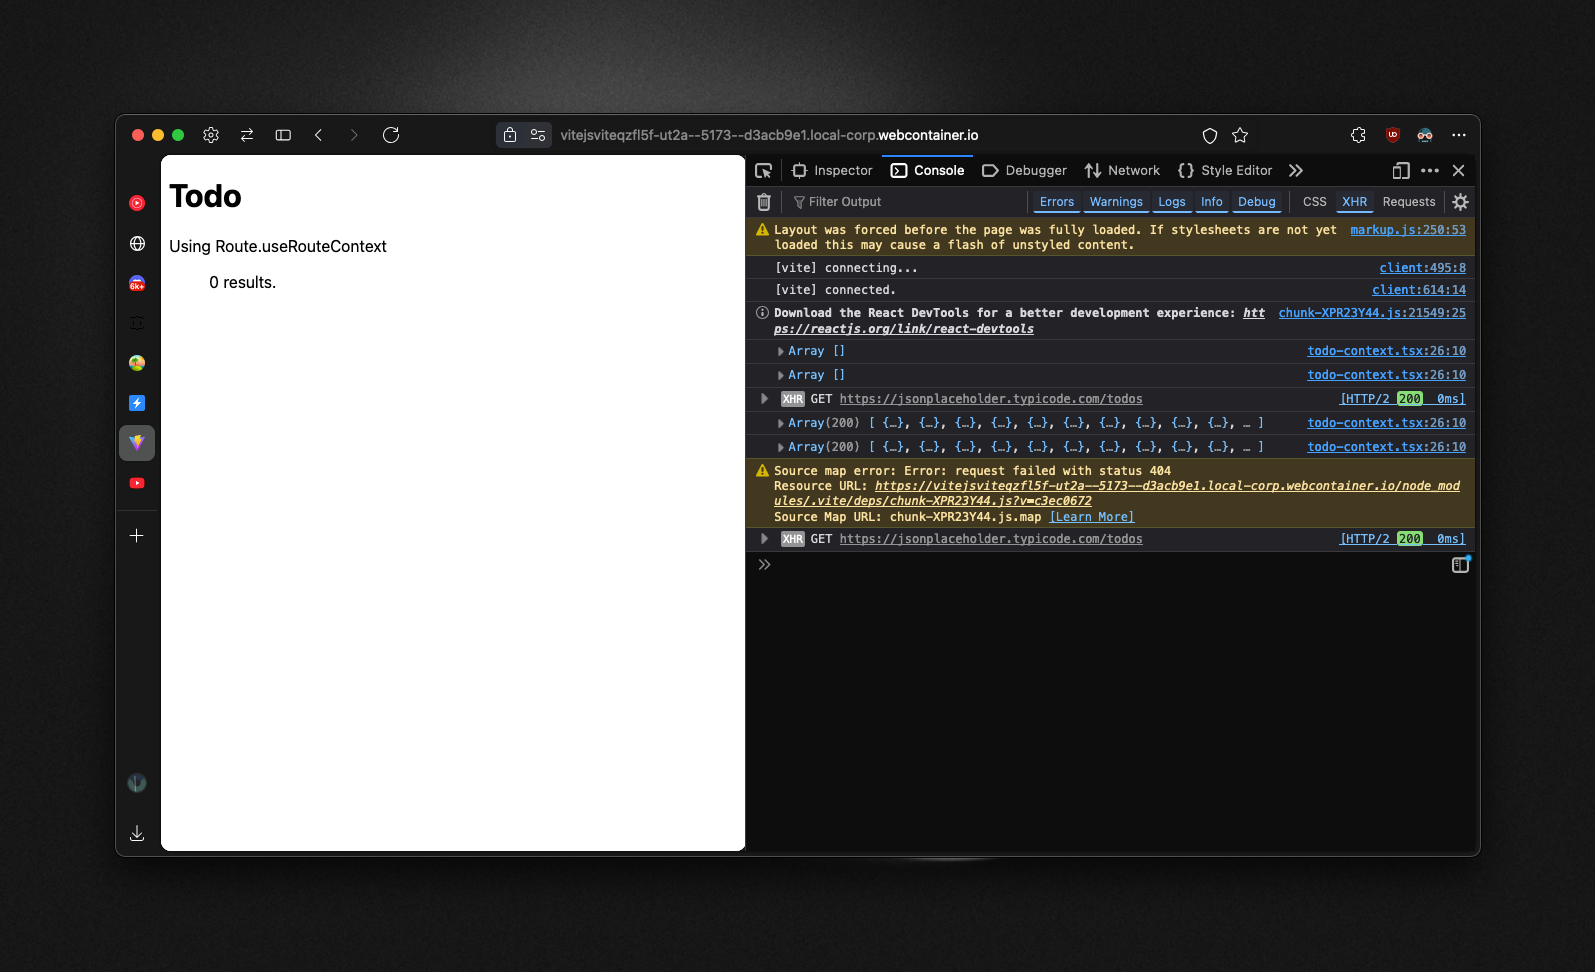Open browser settings gear icon
Viewport: 1595px width, 972px height.
click(x=211, y=135)
